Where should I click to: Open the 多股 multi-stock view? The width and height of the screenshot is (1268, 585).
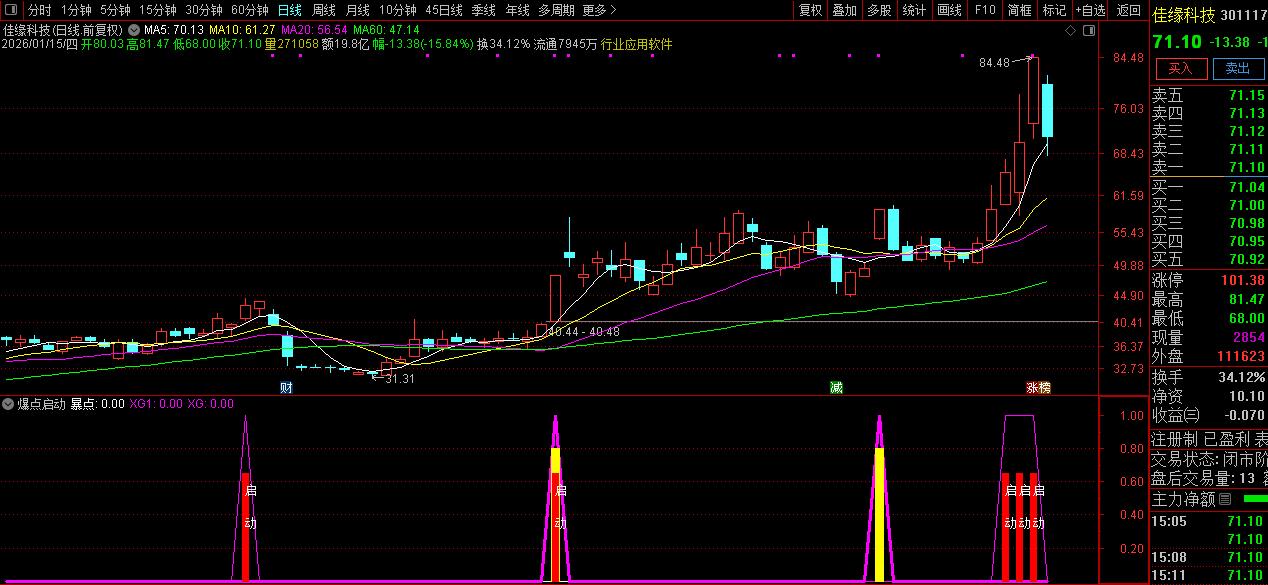(x=879, y=10)
